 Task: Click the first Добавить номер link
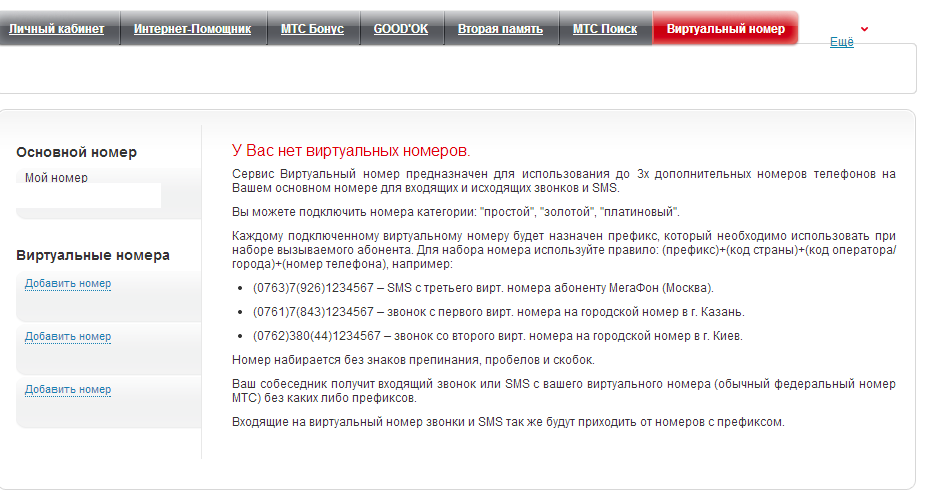[x=68, y=284]
